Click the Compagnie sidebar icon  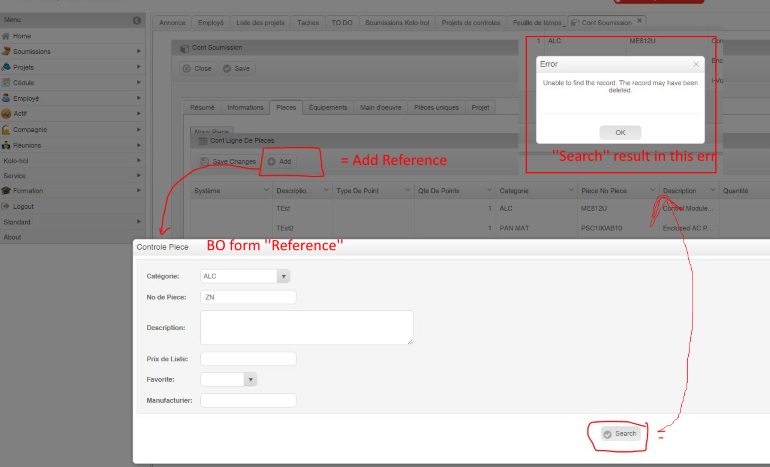click(6, 130)
